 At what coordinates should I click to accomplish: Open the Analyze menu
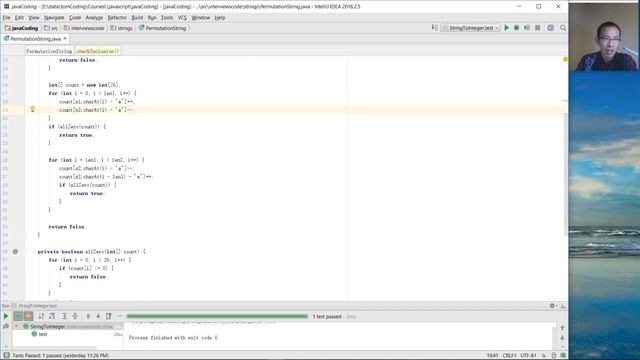94,18
